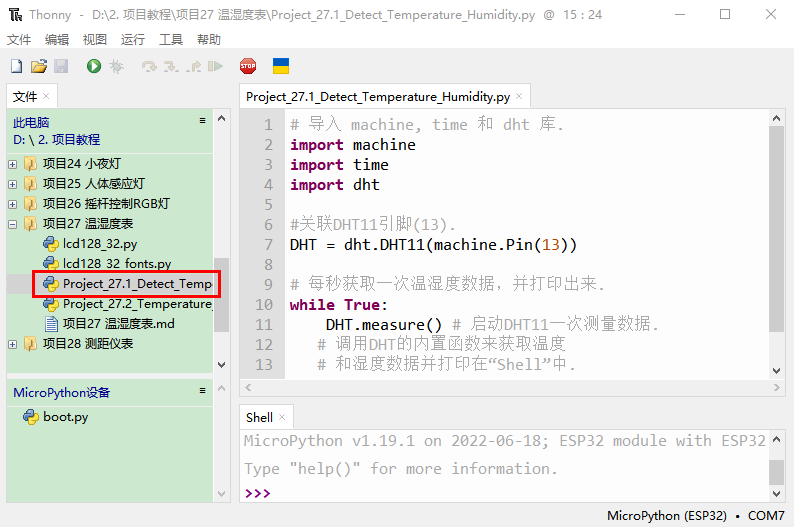Click the New file toolbar icon

(x=16, y=66)
